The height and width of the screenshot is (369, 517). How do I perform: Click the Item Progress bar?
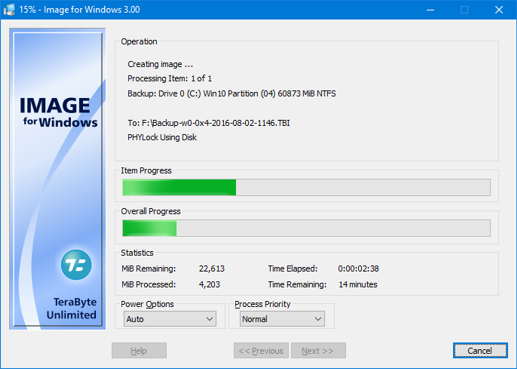pyautogui.click(x=306, y=187)
